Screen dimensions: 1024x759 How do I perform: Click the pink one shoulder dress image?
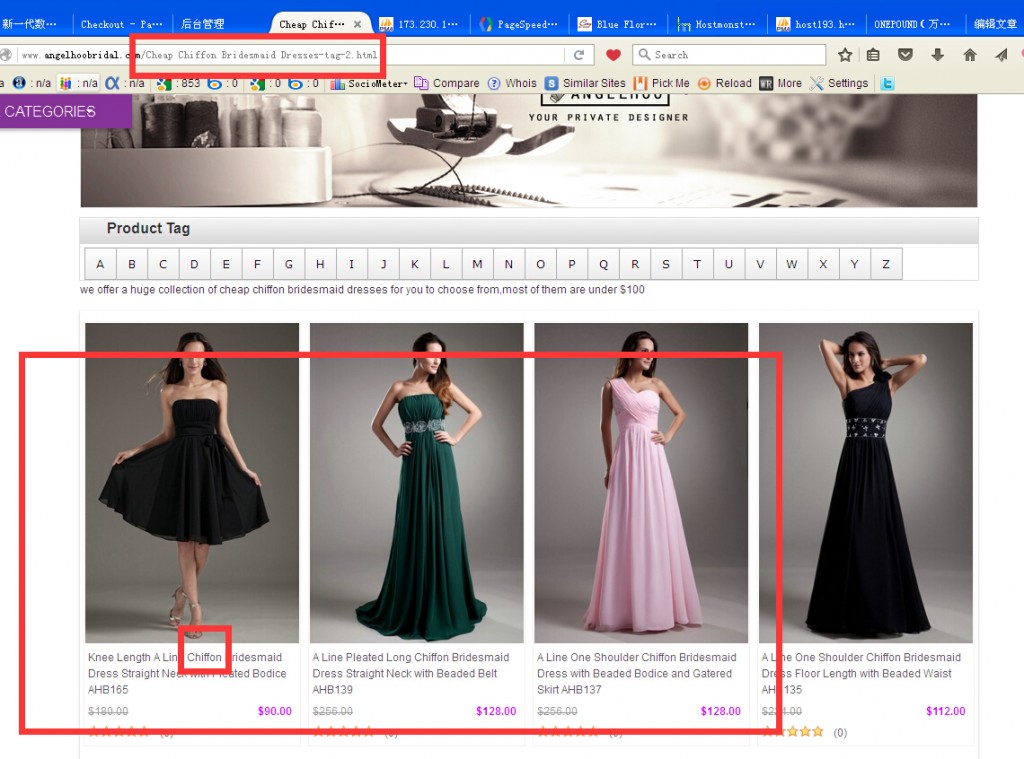[x=641, y=482]
